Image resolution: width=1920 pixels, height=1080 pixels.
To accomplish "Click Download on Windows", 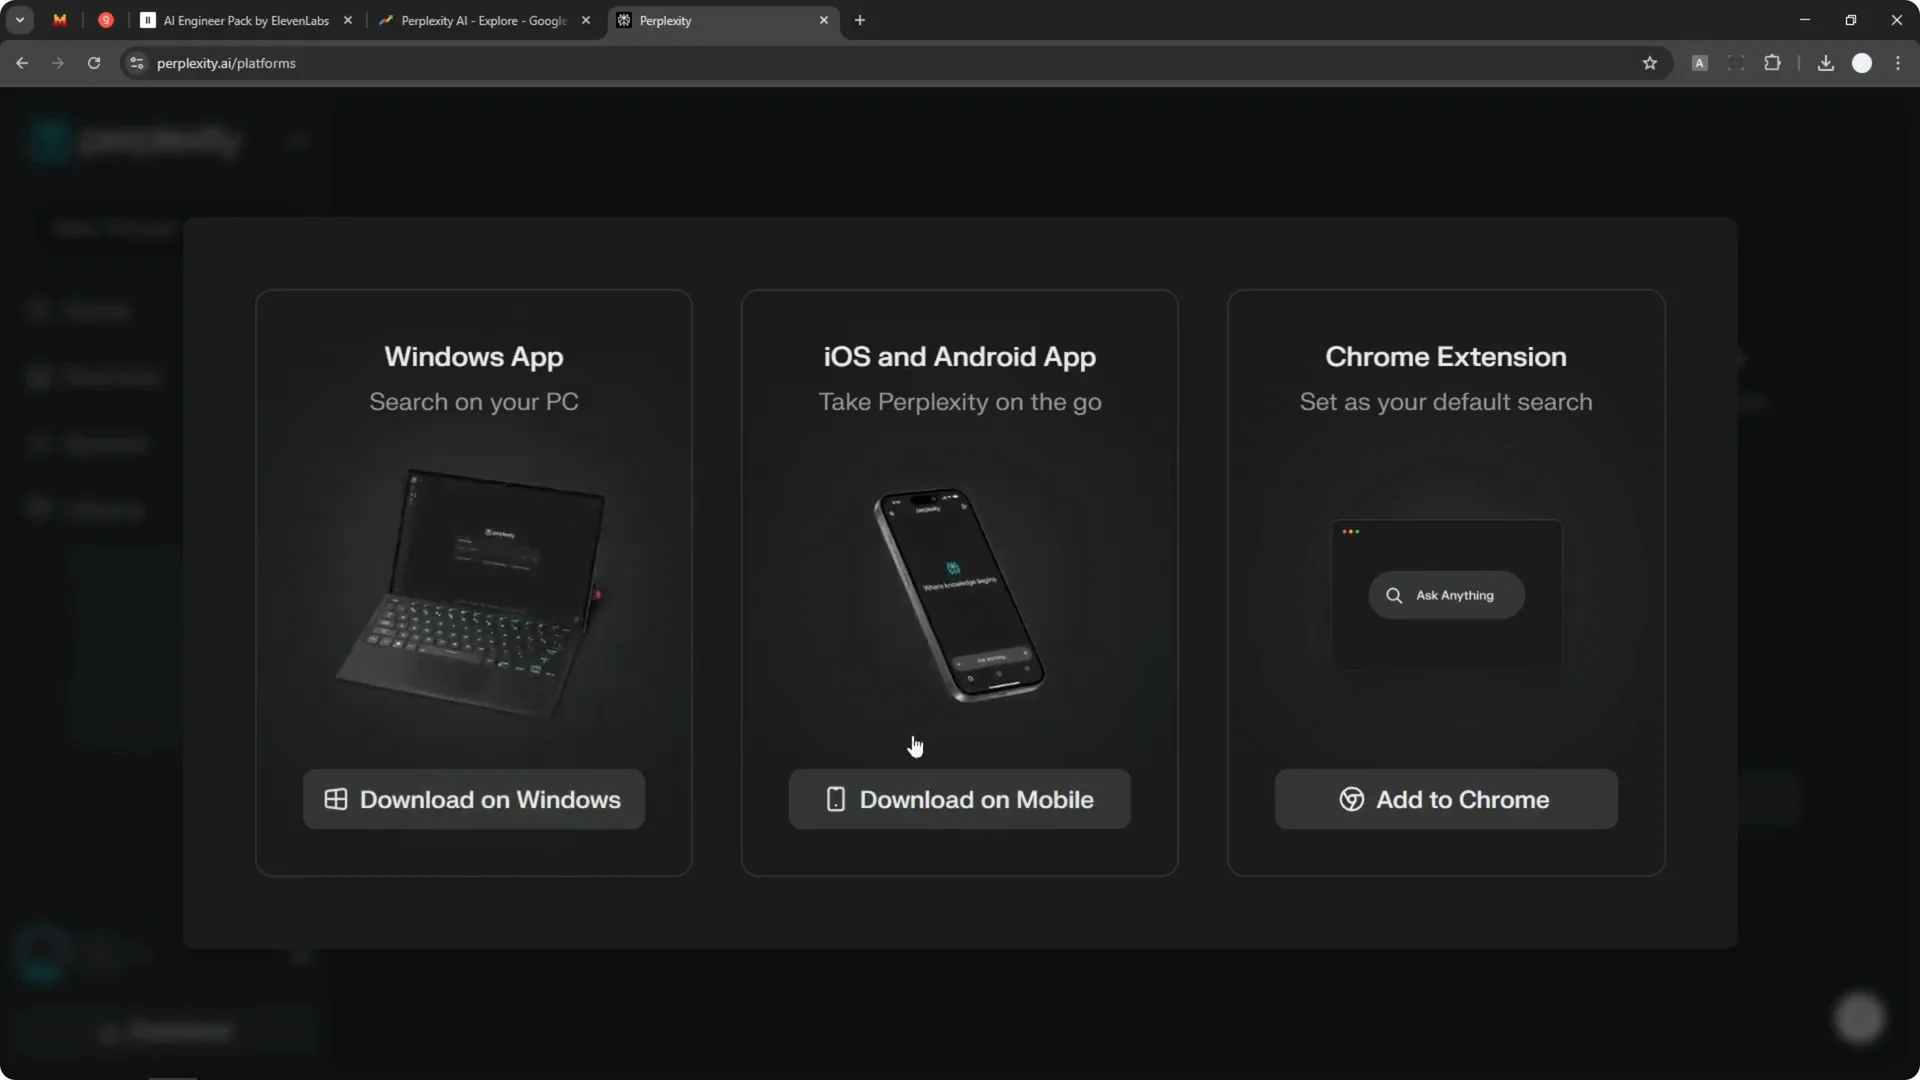I will [x=473, y=799].
